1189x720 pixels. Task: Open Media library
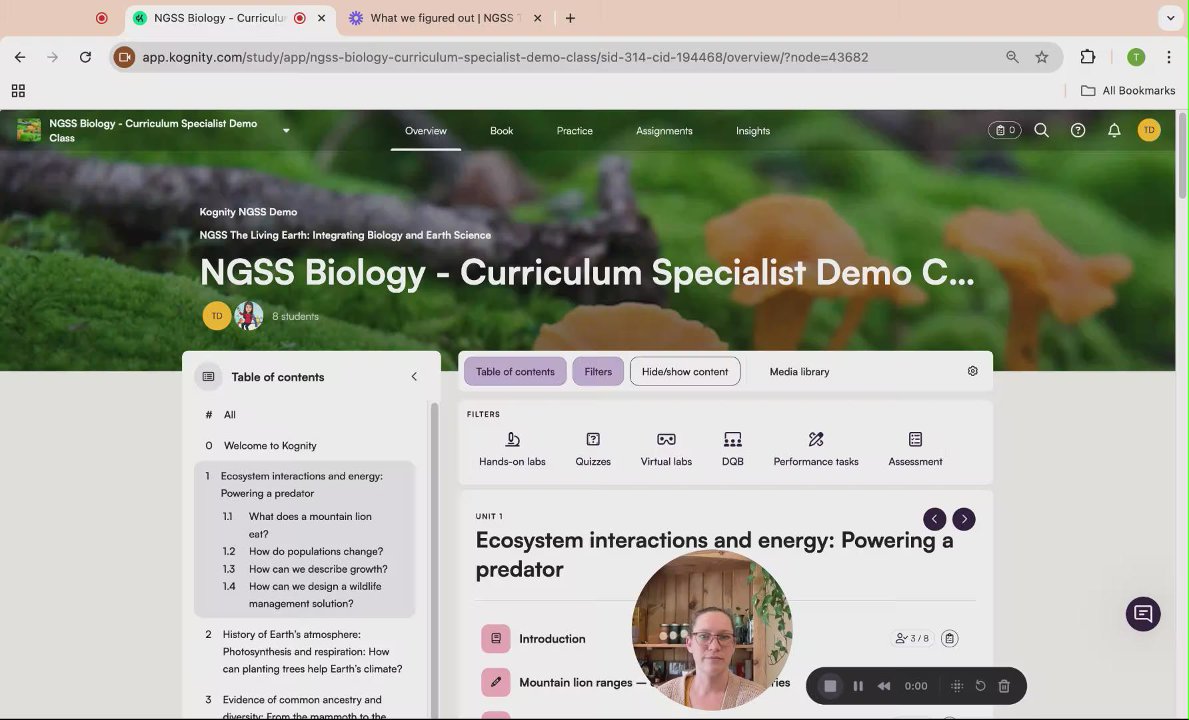[x=799, y=371]
